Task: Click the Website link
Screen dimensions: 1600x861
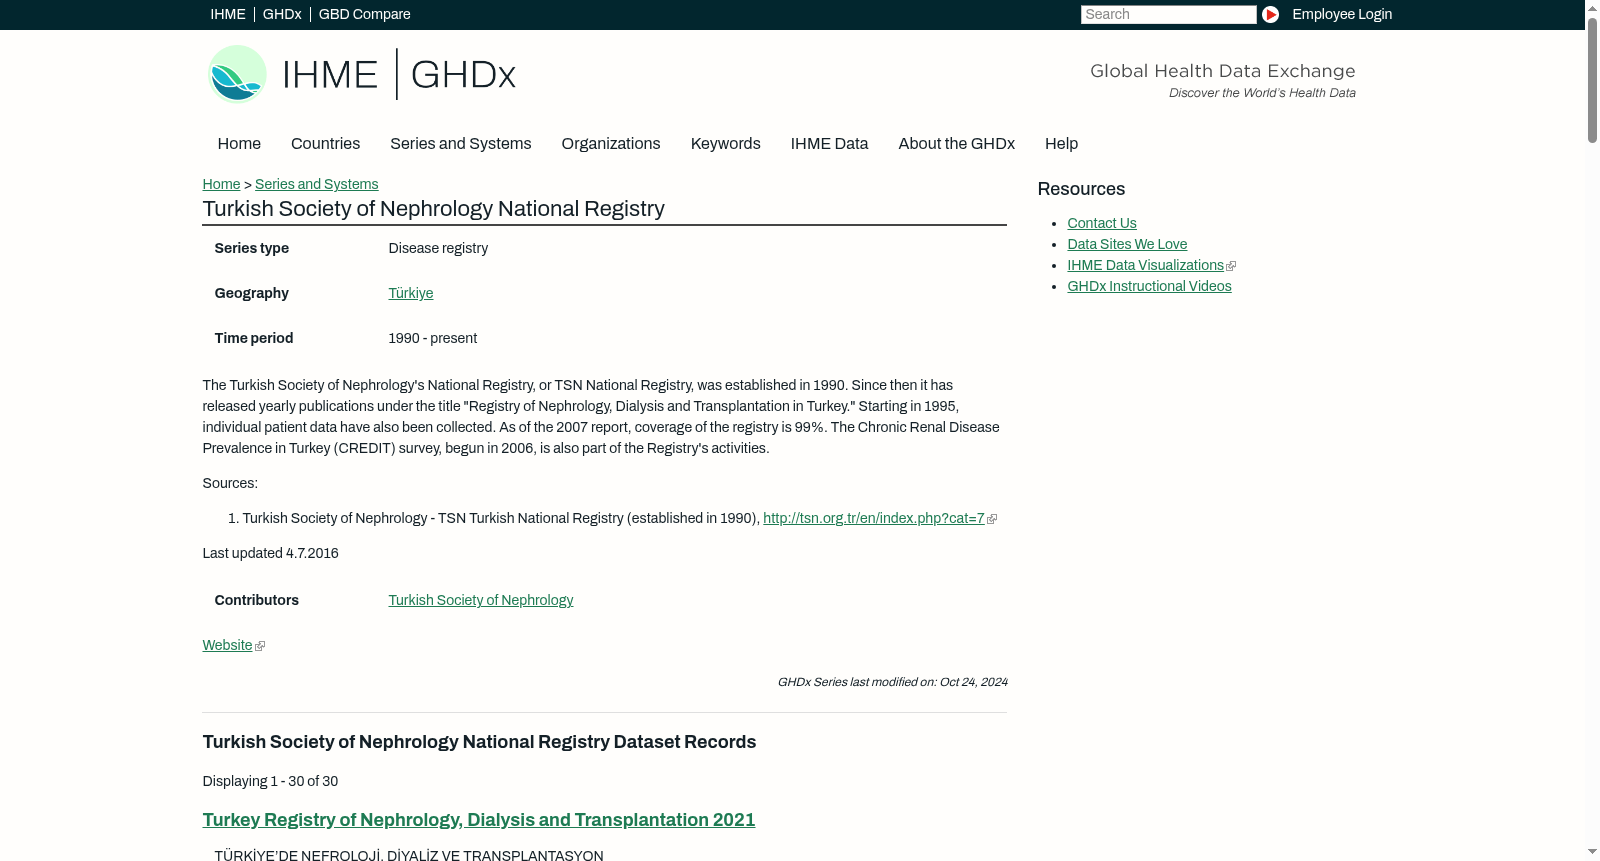Action: point(227,645)
